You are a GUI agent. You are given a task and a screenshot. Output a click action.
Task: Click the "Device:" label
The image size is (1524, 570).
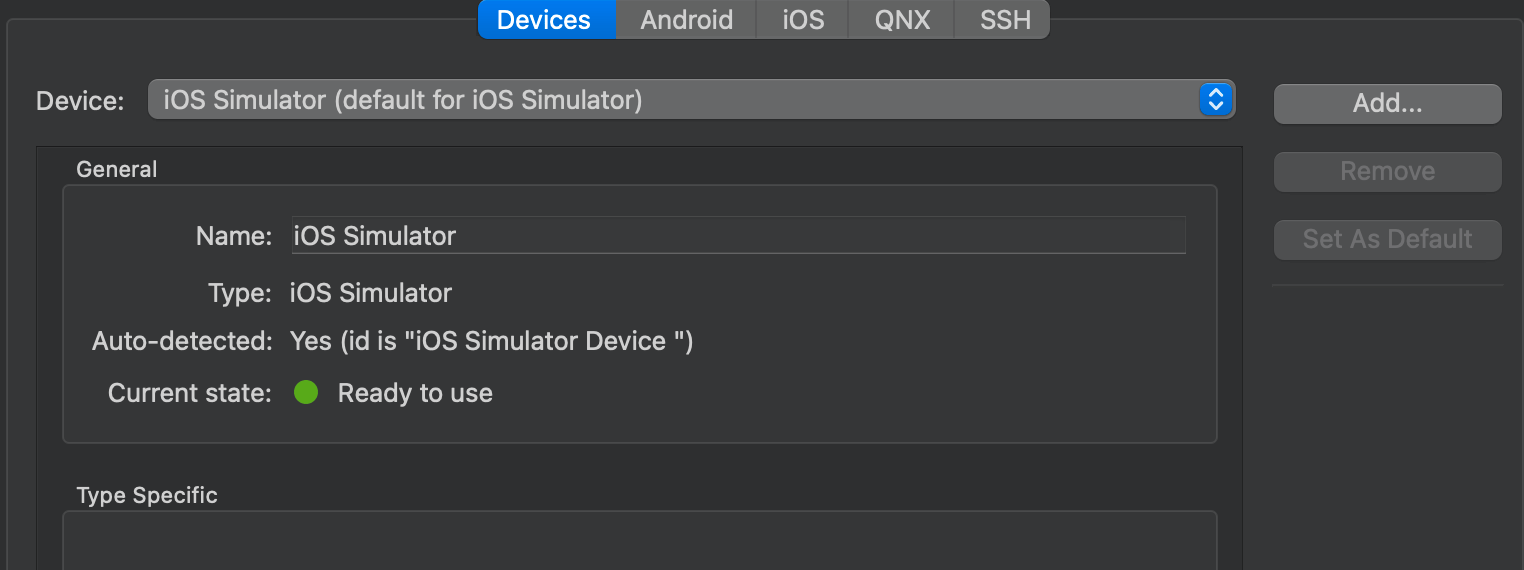80,101
